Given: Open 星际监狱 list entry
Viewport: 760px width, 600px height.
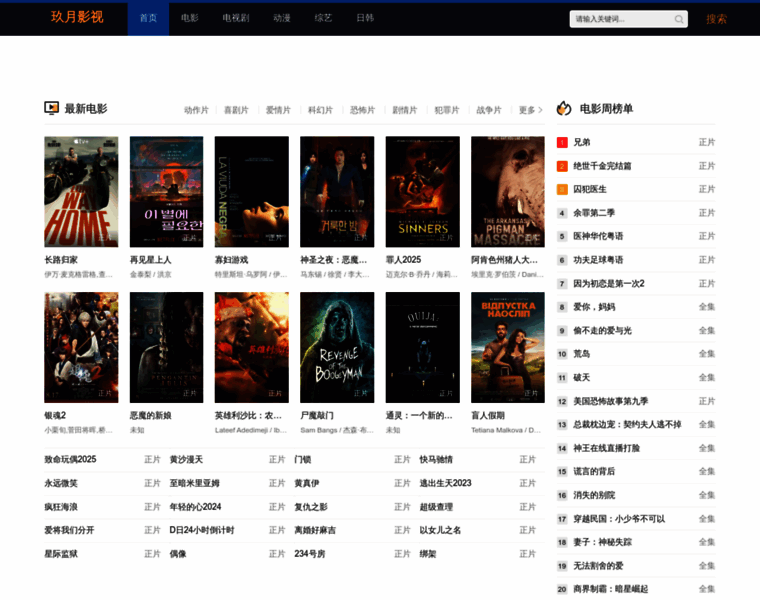Looking at the screenshot, I should tap(61, 554).
